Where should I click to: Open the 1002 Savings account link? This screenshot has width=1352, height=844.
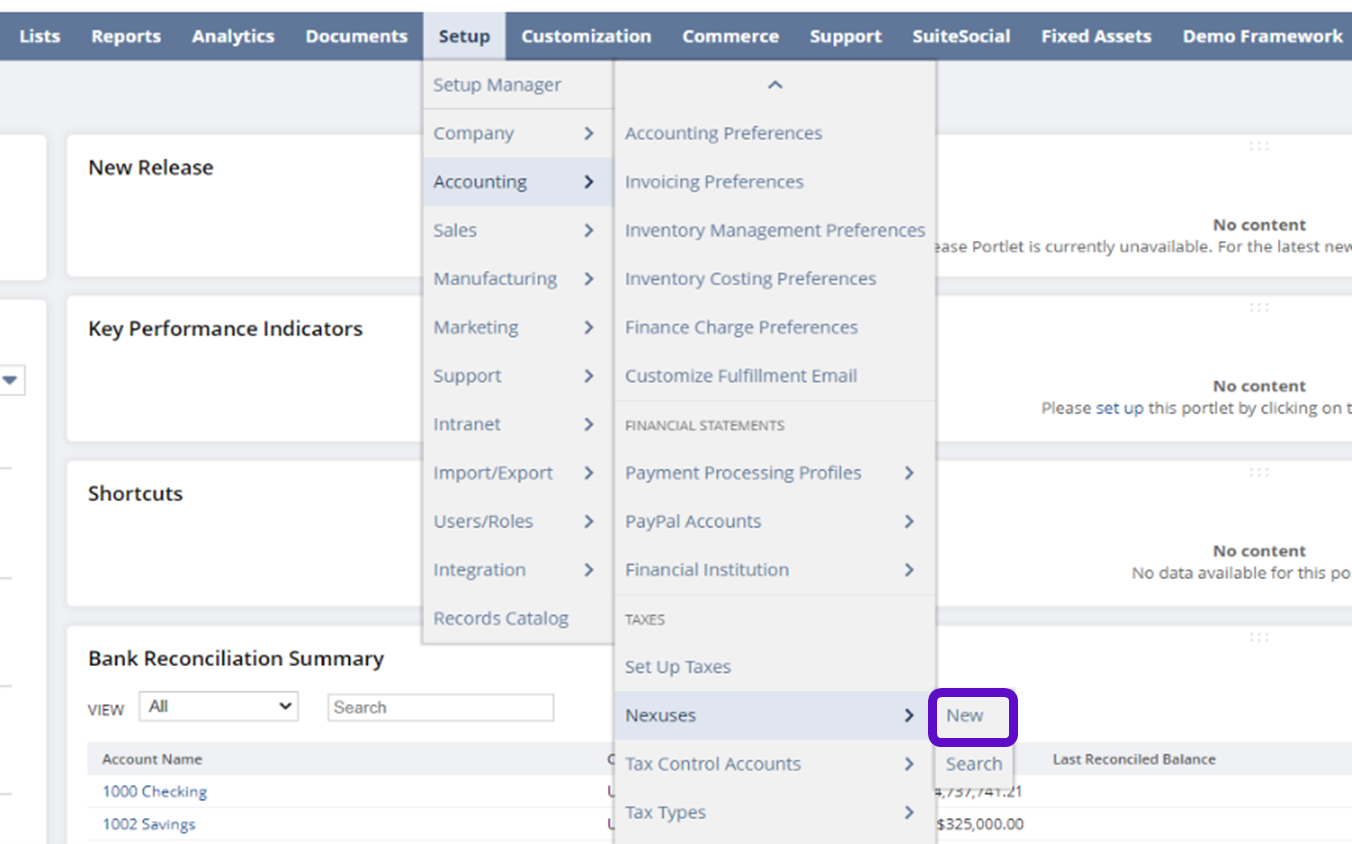tap(149, 825)
